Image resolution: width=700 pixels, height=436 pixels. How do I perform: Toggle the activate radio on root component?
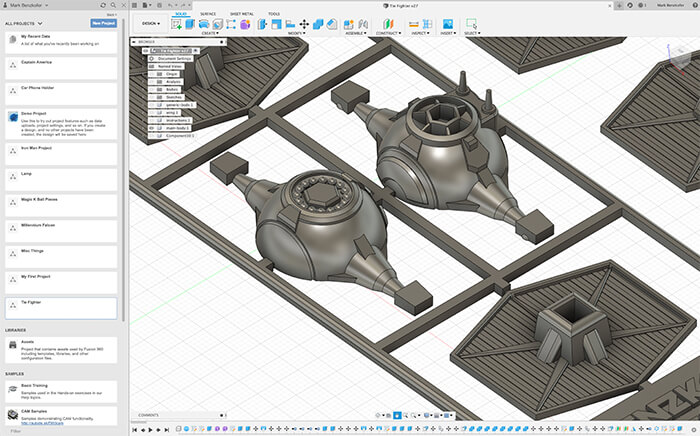tap(196, 51)
